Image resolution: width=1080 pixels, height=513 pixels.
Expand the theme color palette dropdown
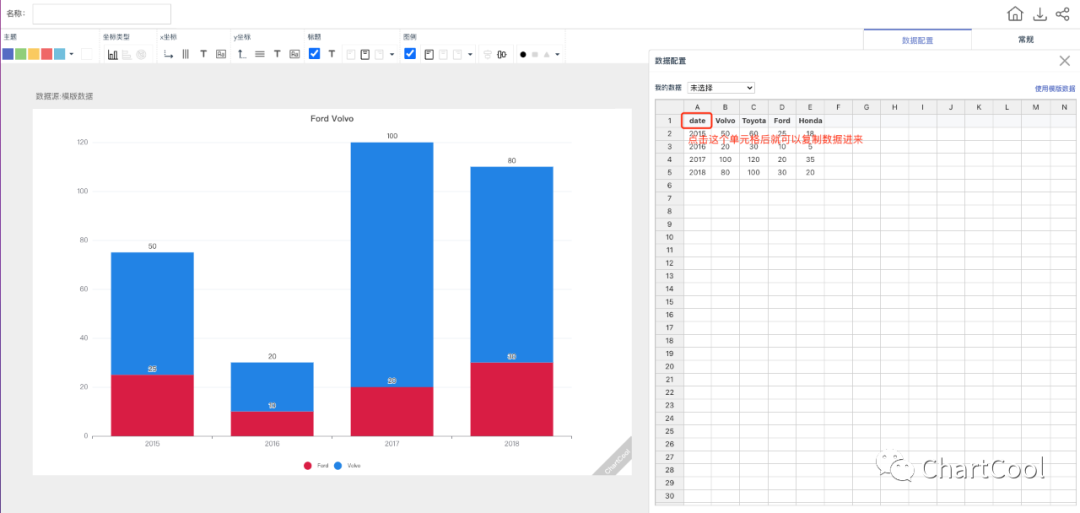click(x=71, y=54)
